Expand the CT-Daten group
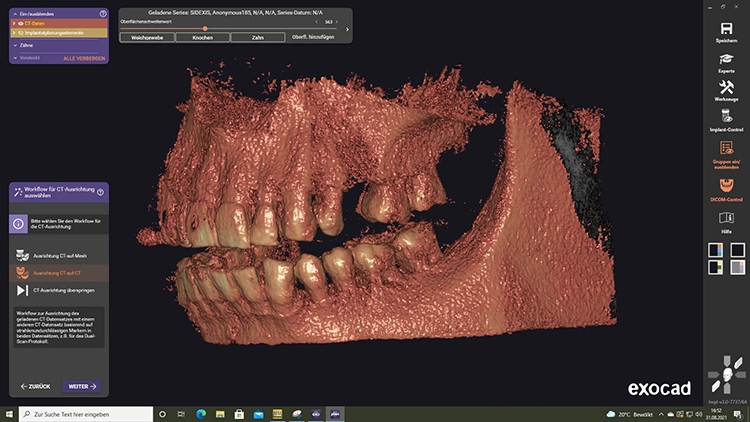 (14, 23)
